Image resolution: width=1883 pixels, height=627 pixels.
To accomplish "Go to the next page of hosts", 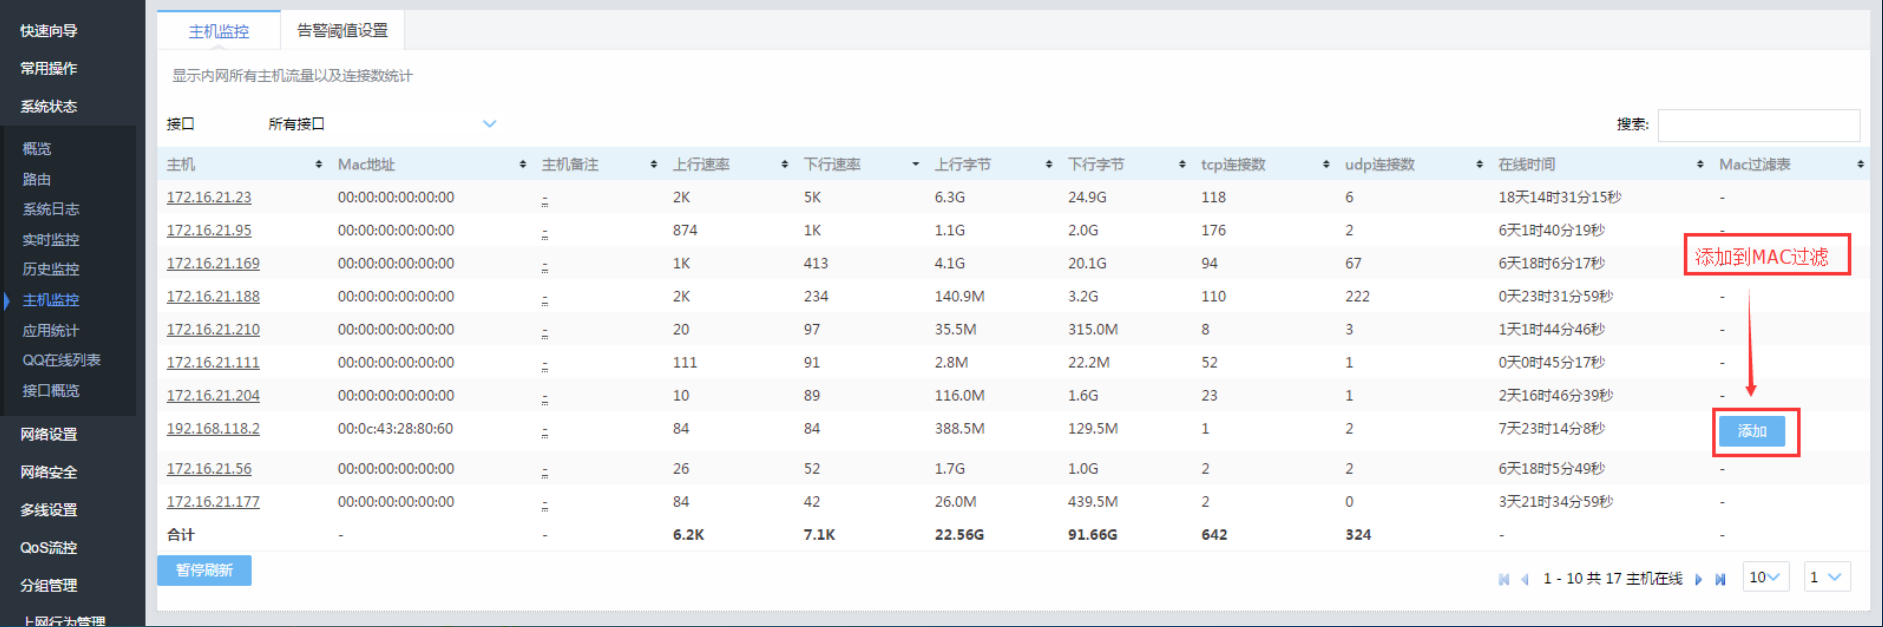I will (x=1698, y=579).
